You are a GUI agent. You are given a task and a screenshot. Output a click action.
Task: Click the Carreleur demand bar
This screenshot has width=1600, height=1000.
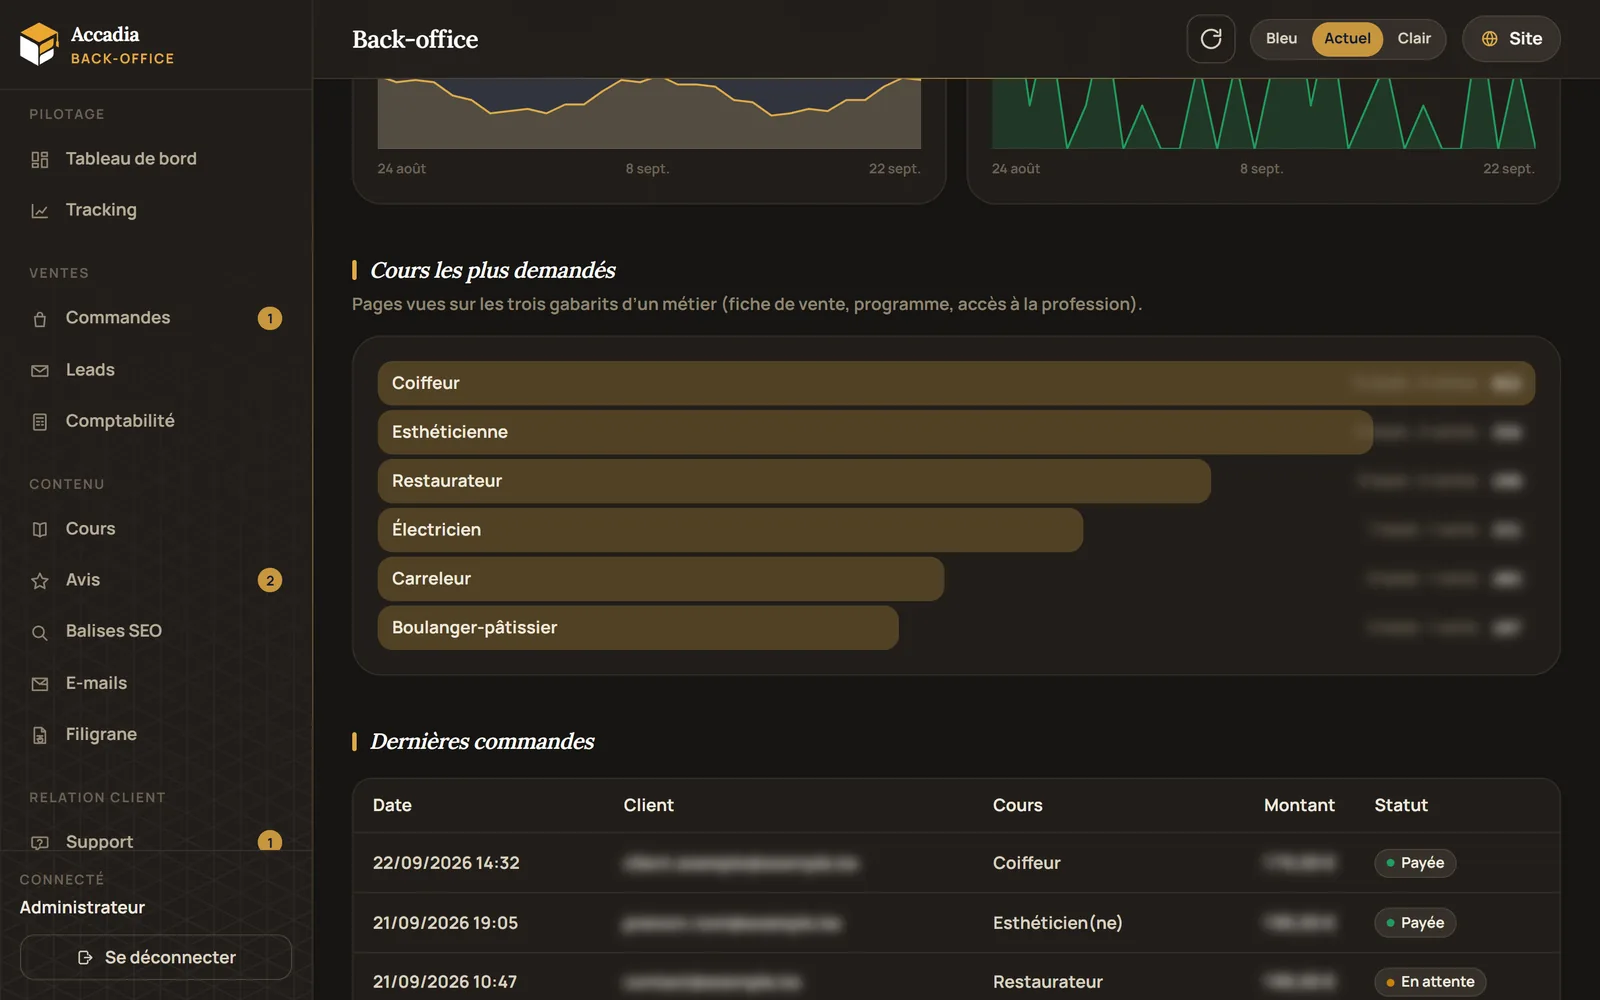(661, 579)
